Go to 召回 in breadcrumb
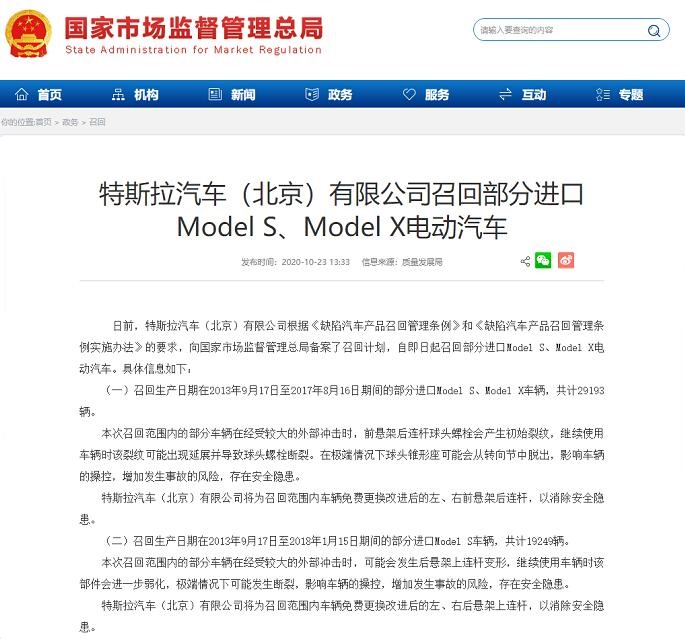685x639 pixels. point(97,122)
